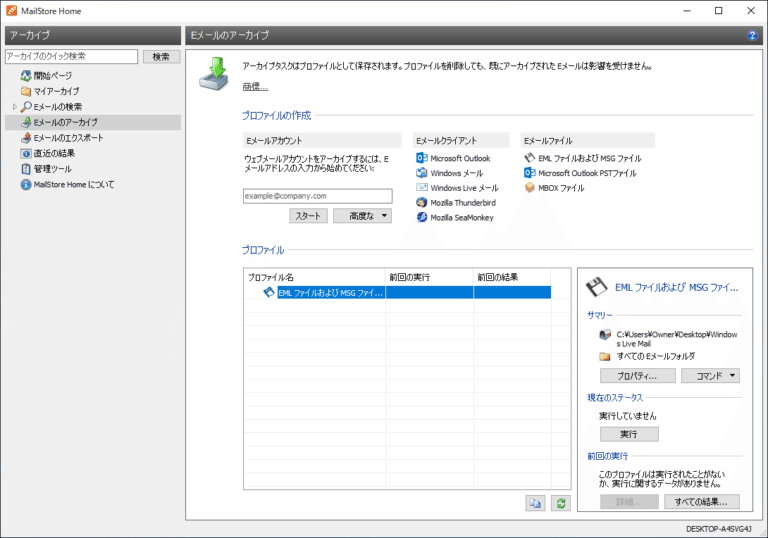The image size is (768, 538).
Task: Click the マイアーカイブ folder icon
Action: (x=26, y=91)
